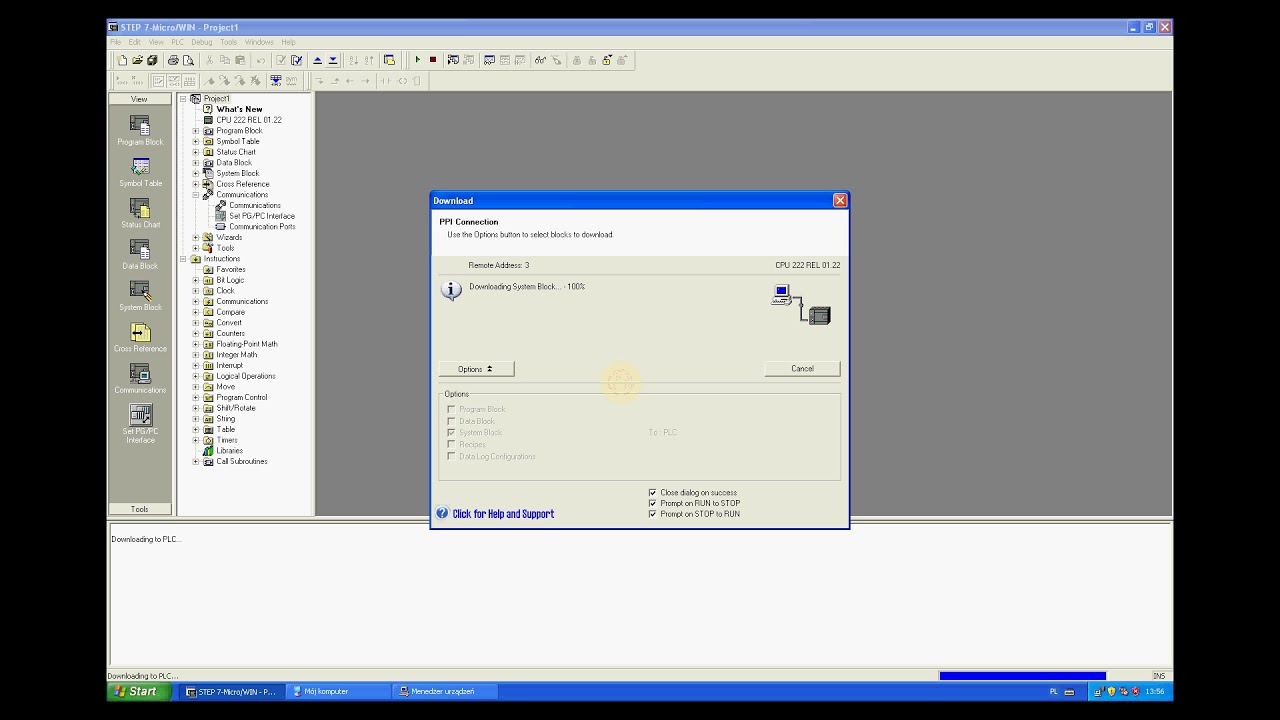This screenshot has width=1280, height=720.
Task: Open the Help menu
Action: pos(288,42)
